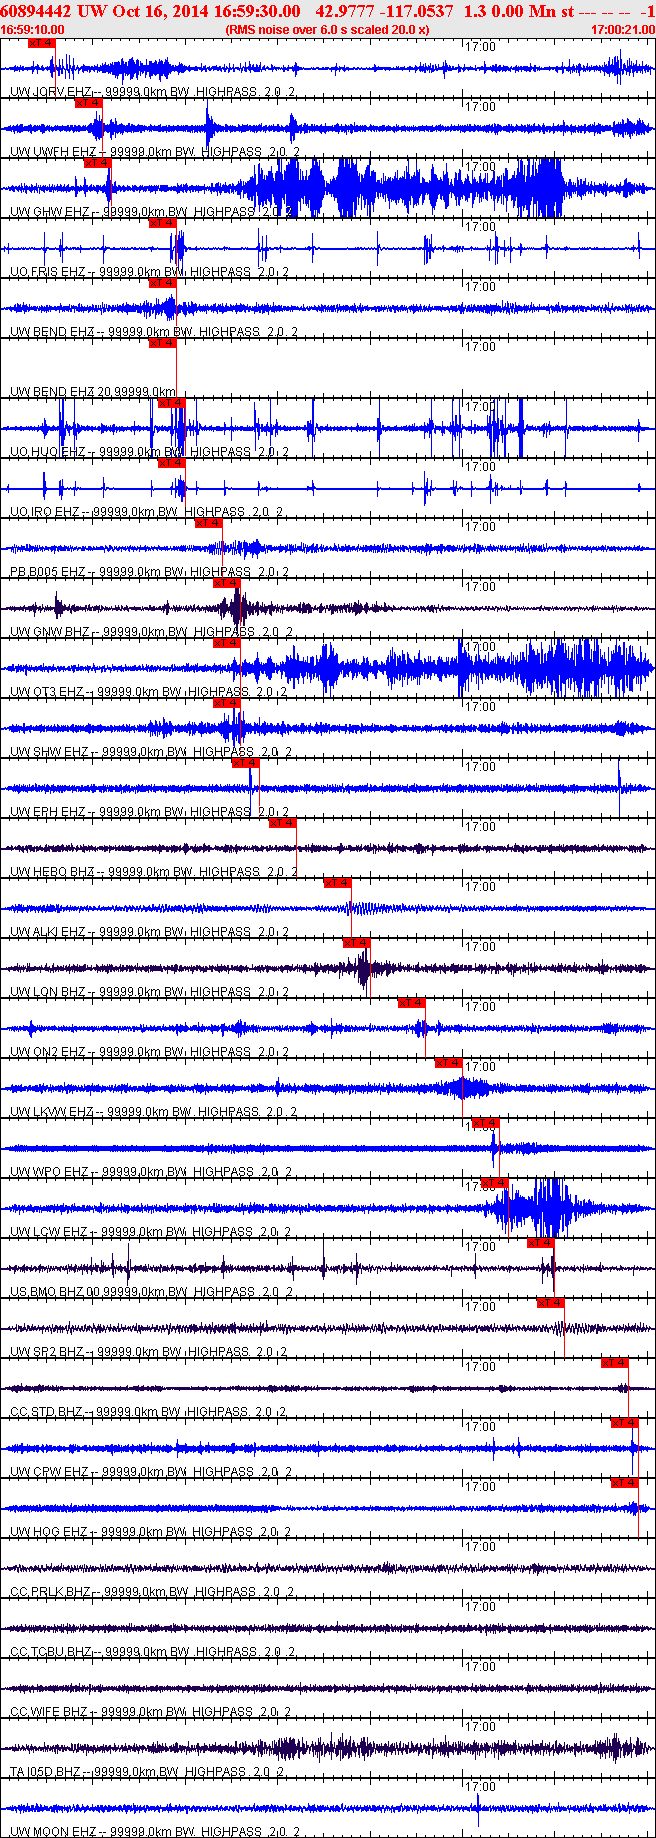The height and width of the screenshot is (1838, 656).
Task: Click the UW GNW BHZ station label
Action: (x=151, y=632)
